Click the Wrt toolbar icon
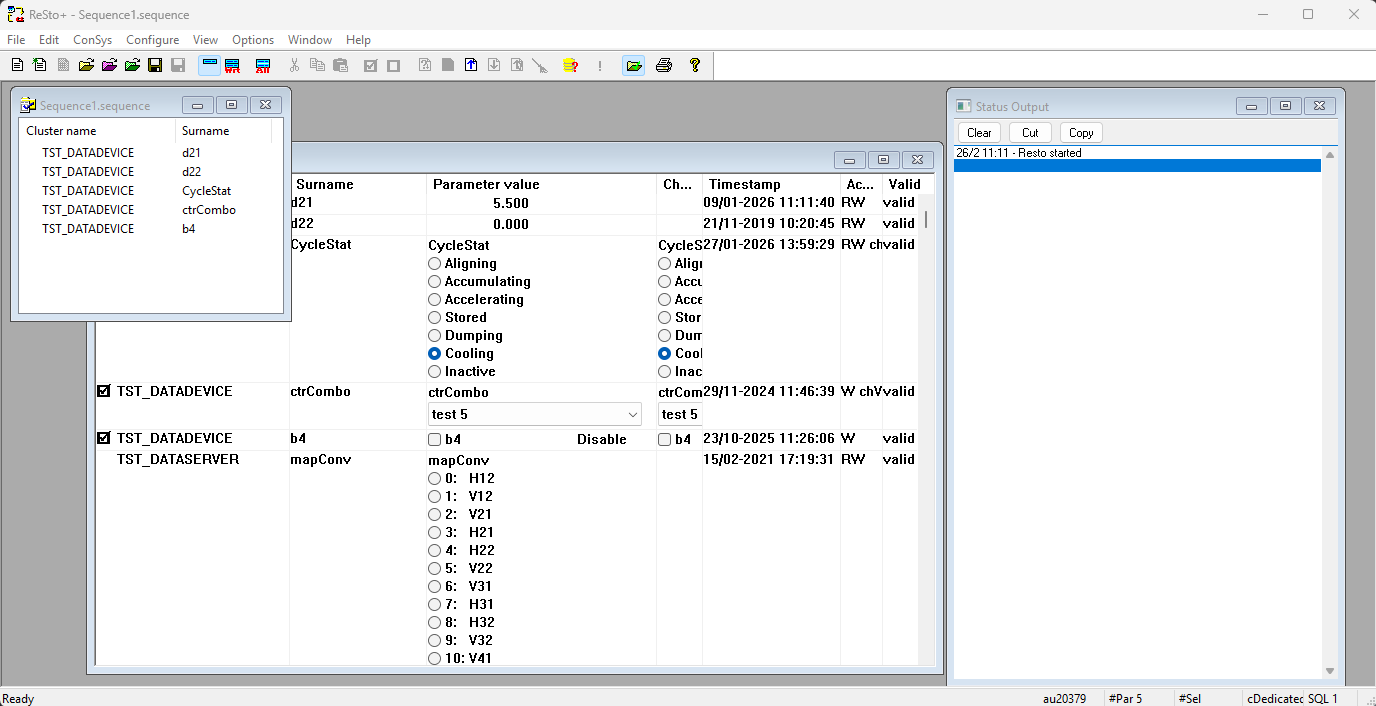Viewport: 1376px width, 706px height. tap(232, 66)
